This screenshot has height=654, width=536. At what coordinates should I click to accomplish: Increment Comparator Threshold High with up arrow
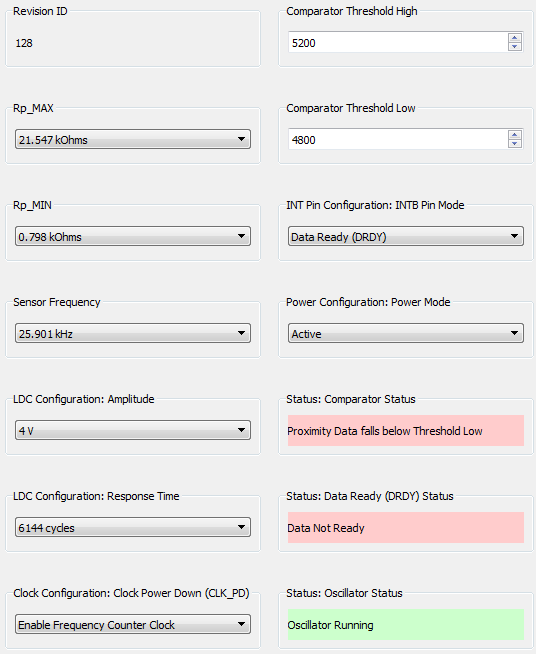[x=514, y=38]
